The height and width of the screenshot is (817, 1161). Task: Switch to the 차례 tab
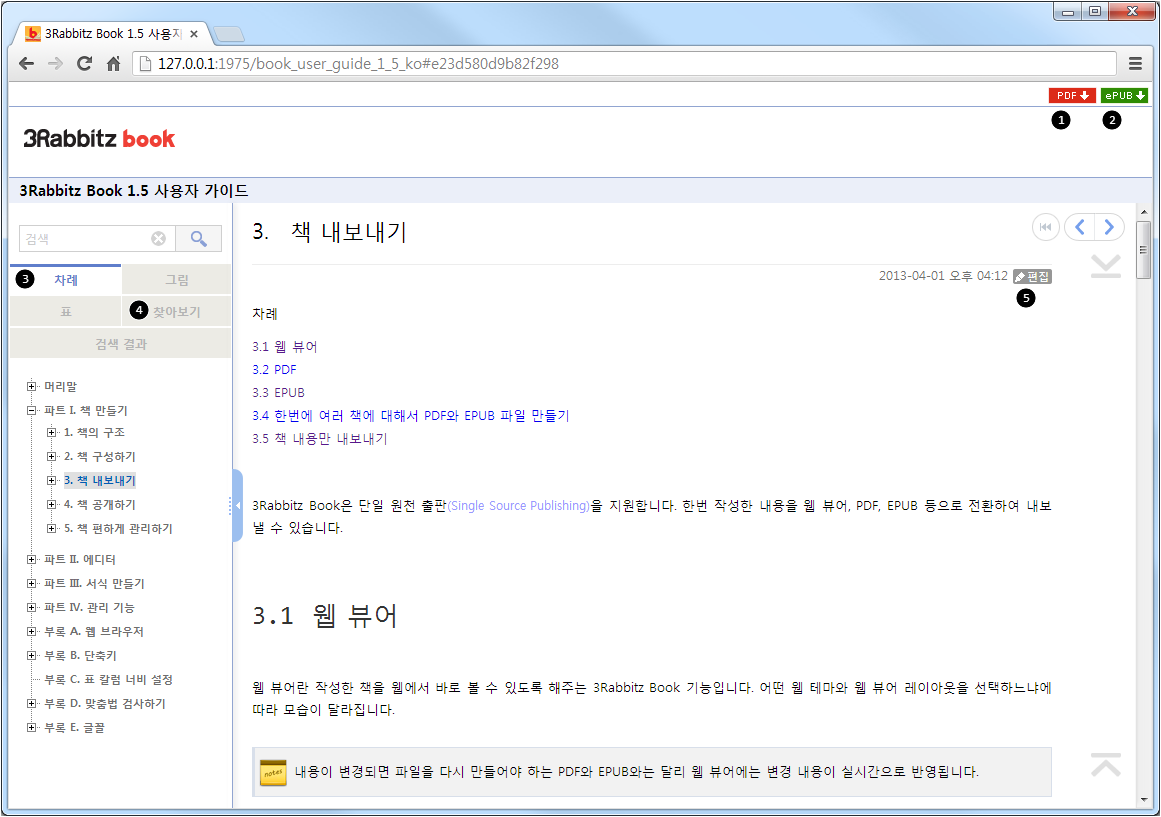click(66, 279)
